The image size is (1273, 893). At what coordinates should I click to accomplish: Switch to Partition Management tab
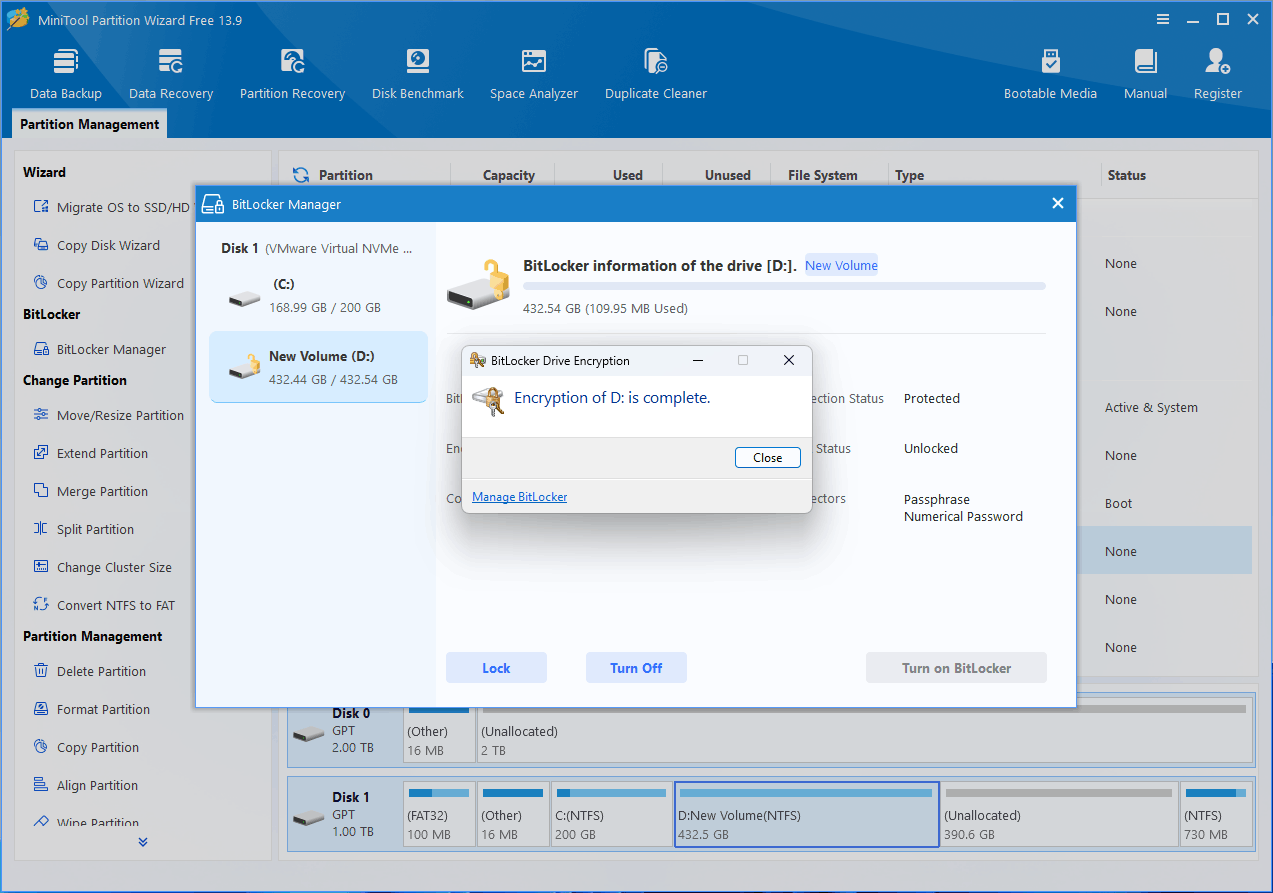[x=89, y=124]
